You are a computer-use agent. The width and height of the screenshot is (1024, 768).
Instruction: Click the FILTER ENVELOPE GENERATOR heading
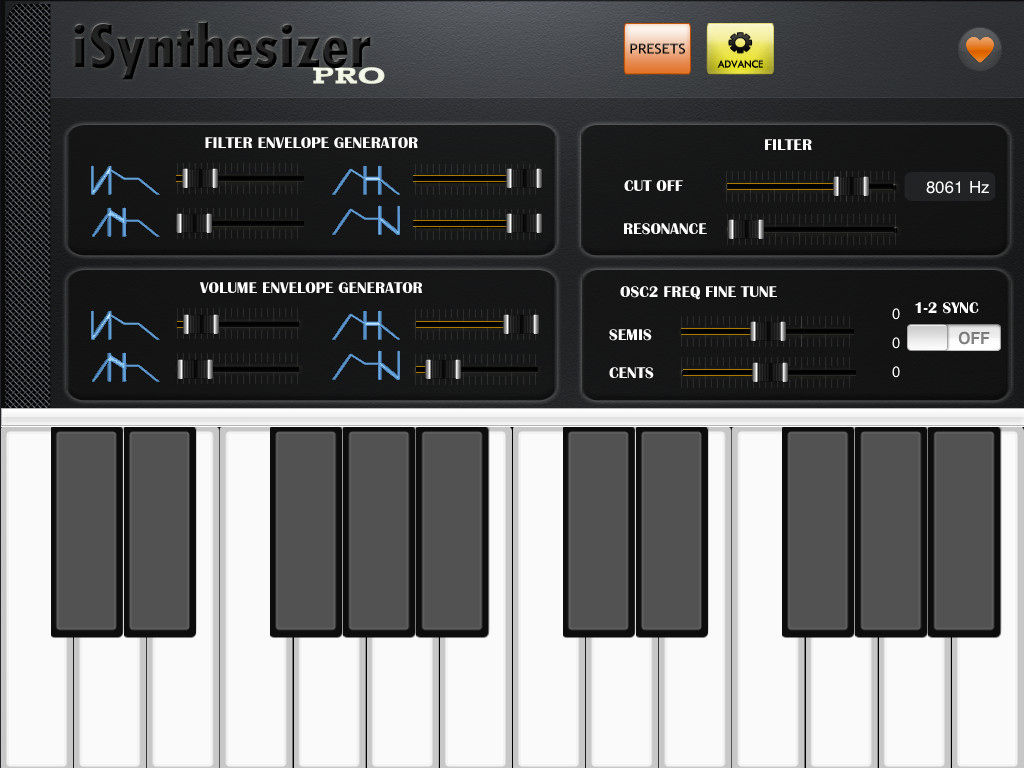tap(311, 143)
